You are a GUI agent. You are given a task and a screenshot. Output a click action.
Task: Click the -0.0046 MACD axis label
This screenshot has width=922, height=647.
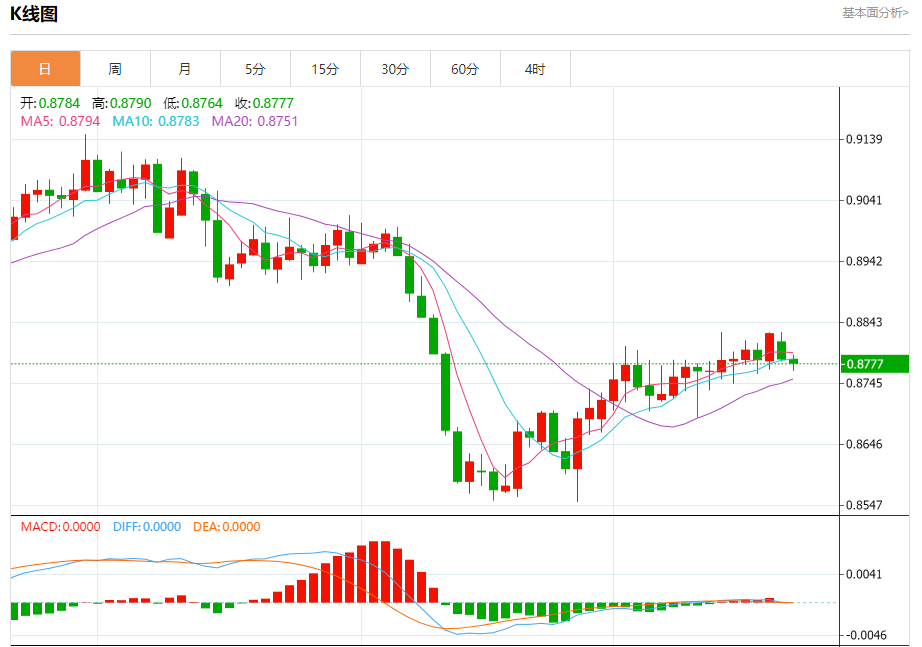click(864, 635)
